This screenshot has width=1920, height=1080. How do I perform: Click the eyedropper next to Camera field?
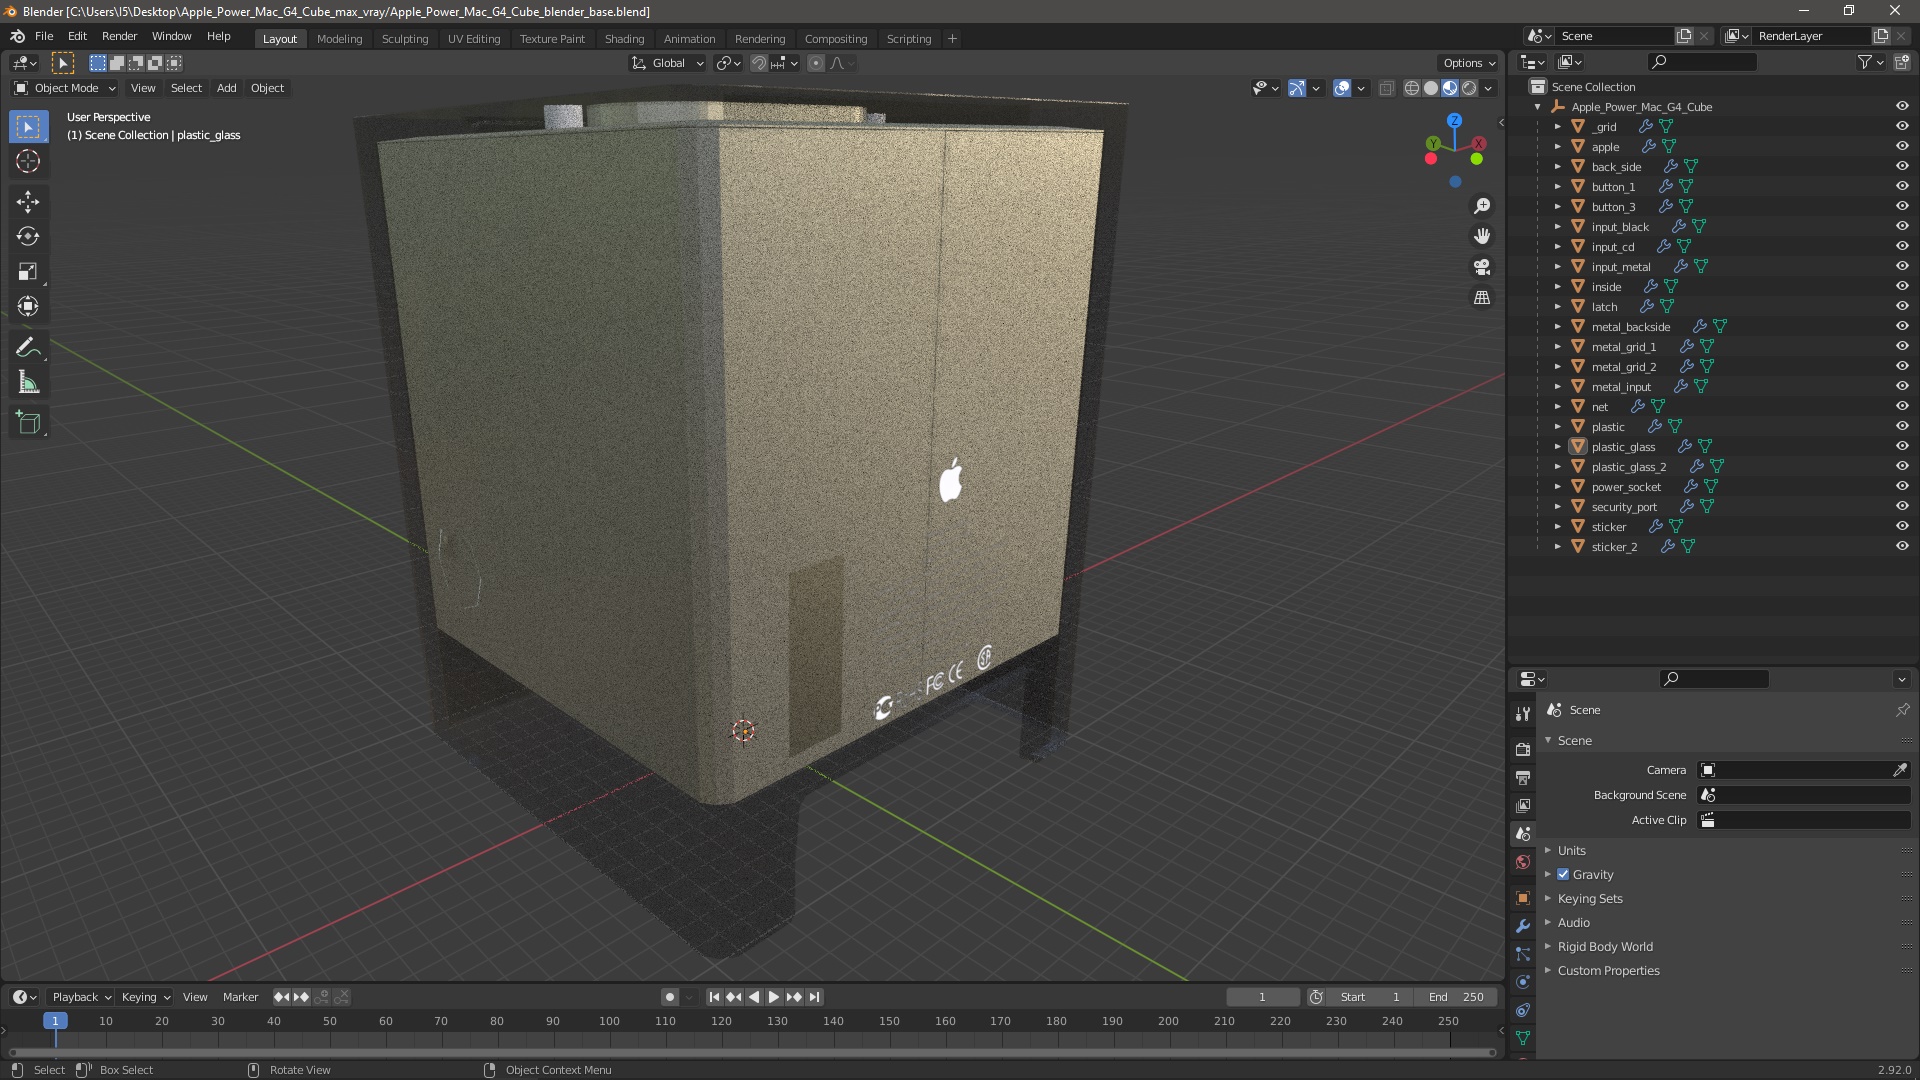coord(1900,770)
